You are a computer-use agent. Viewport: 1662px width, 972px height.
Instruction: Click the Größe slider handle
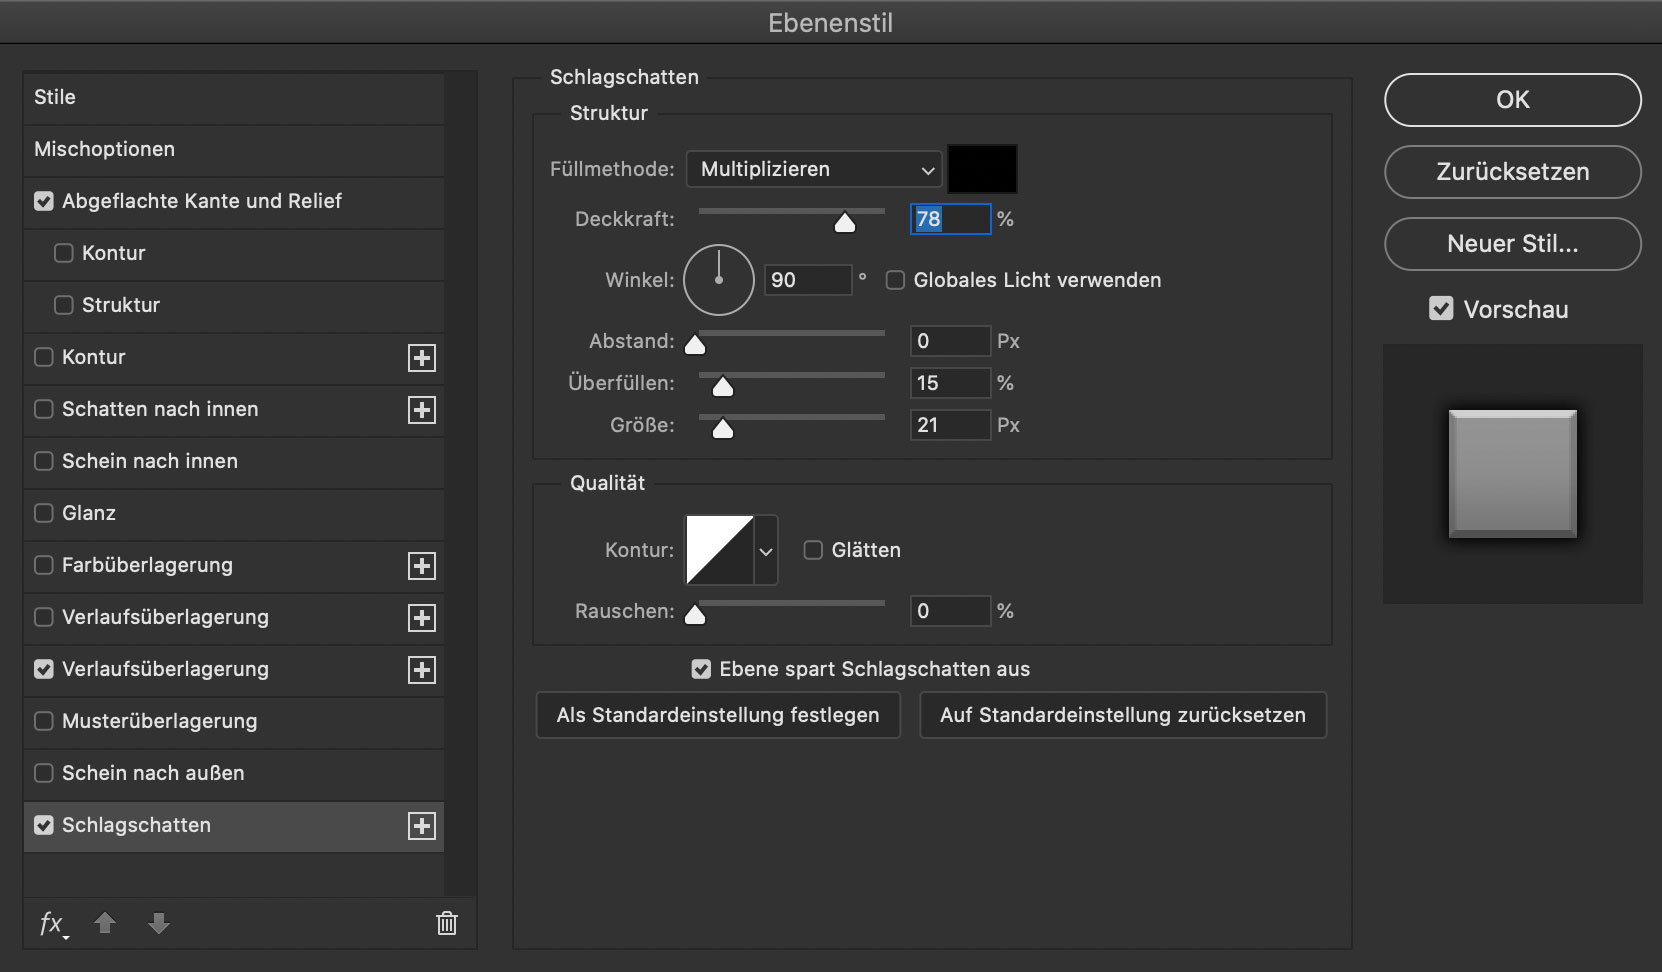[x=723, y=428]
